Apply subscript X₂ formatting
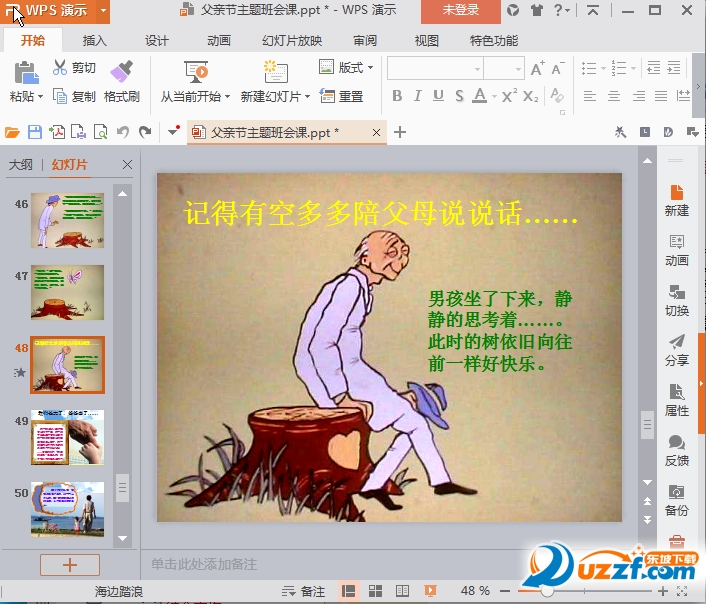Screen dimensions: 706x604 (531, 96)
